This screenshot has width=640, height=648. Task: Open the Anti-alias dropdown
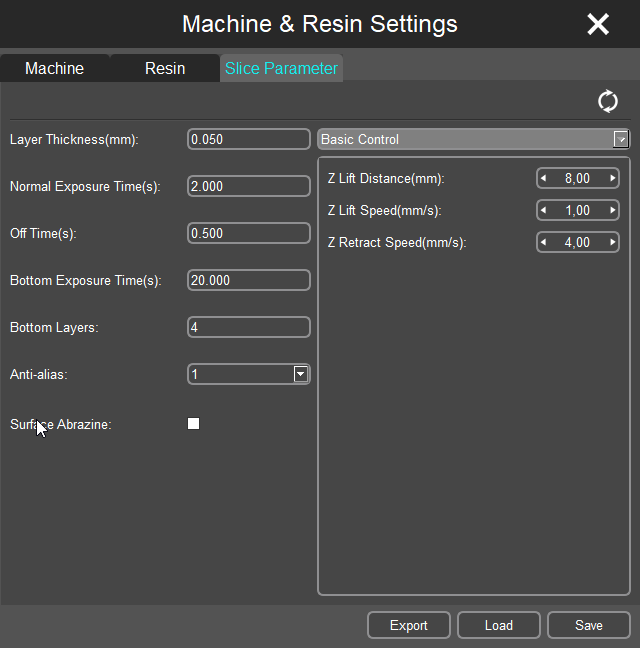[x=300, y=374]
